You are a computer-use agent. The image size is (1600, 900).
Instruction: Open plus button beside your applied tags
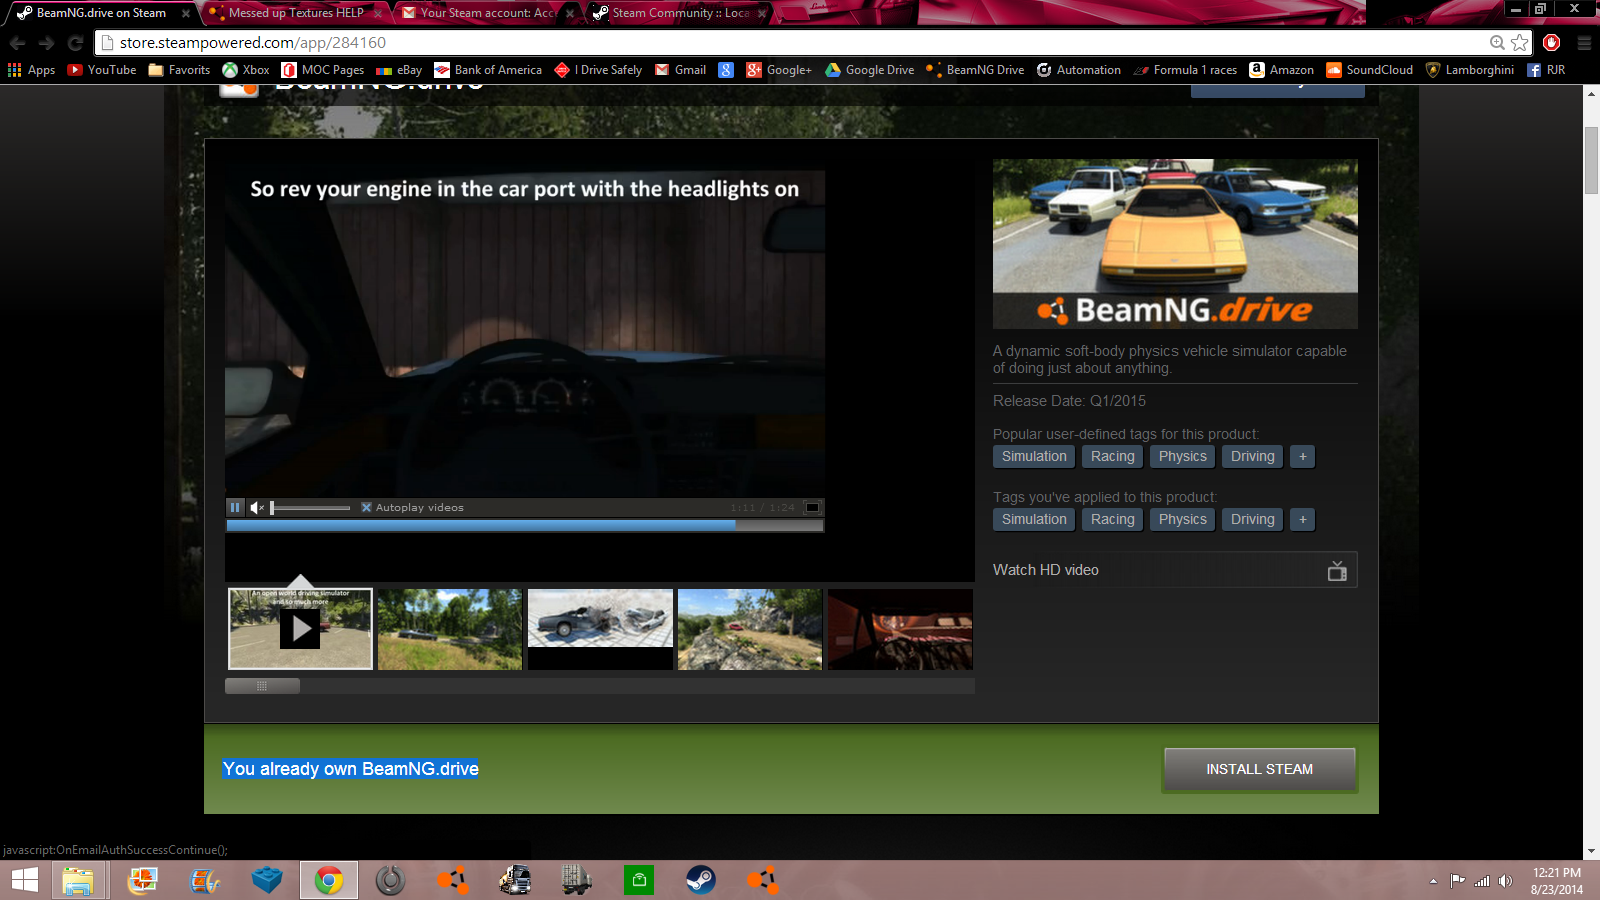[x=1302, y=519]
